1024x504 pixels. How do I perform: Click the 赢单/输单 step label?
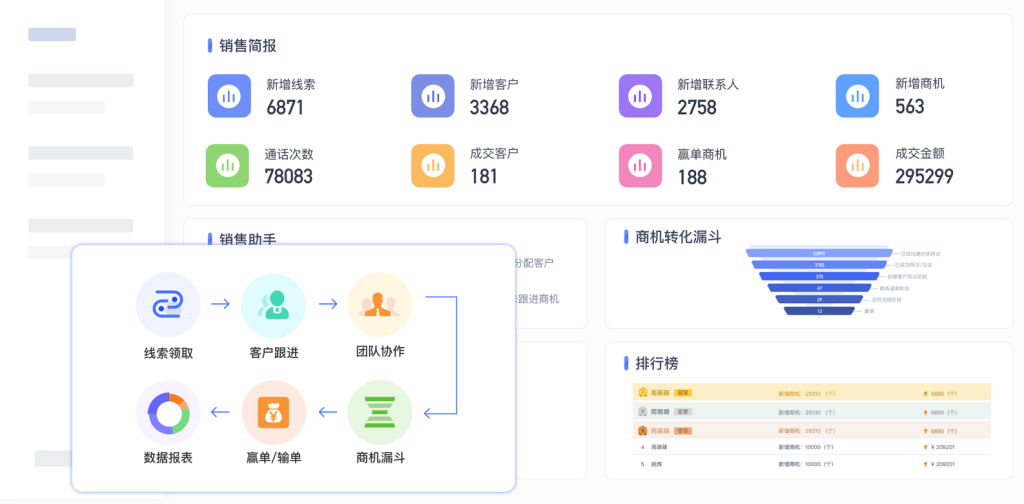[x=274, y=458]
